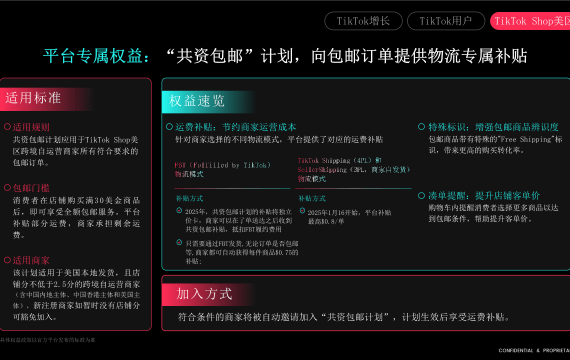This screenshot has width=570, height=360.
Task: Click the bullet starting 只需要通过FBT发货
Action: 242,252
